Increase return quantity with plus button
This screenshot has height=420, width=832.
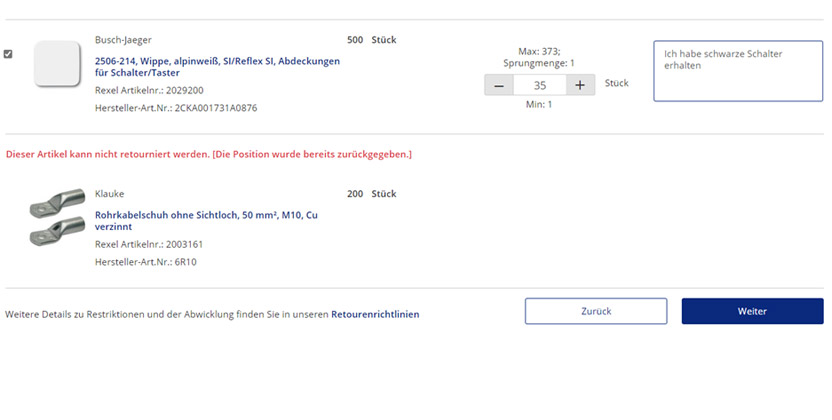pyautogui.click(x=580, y=85)
